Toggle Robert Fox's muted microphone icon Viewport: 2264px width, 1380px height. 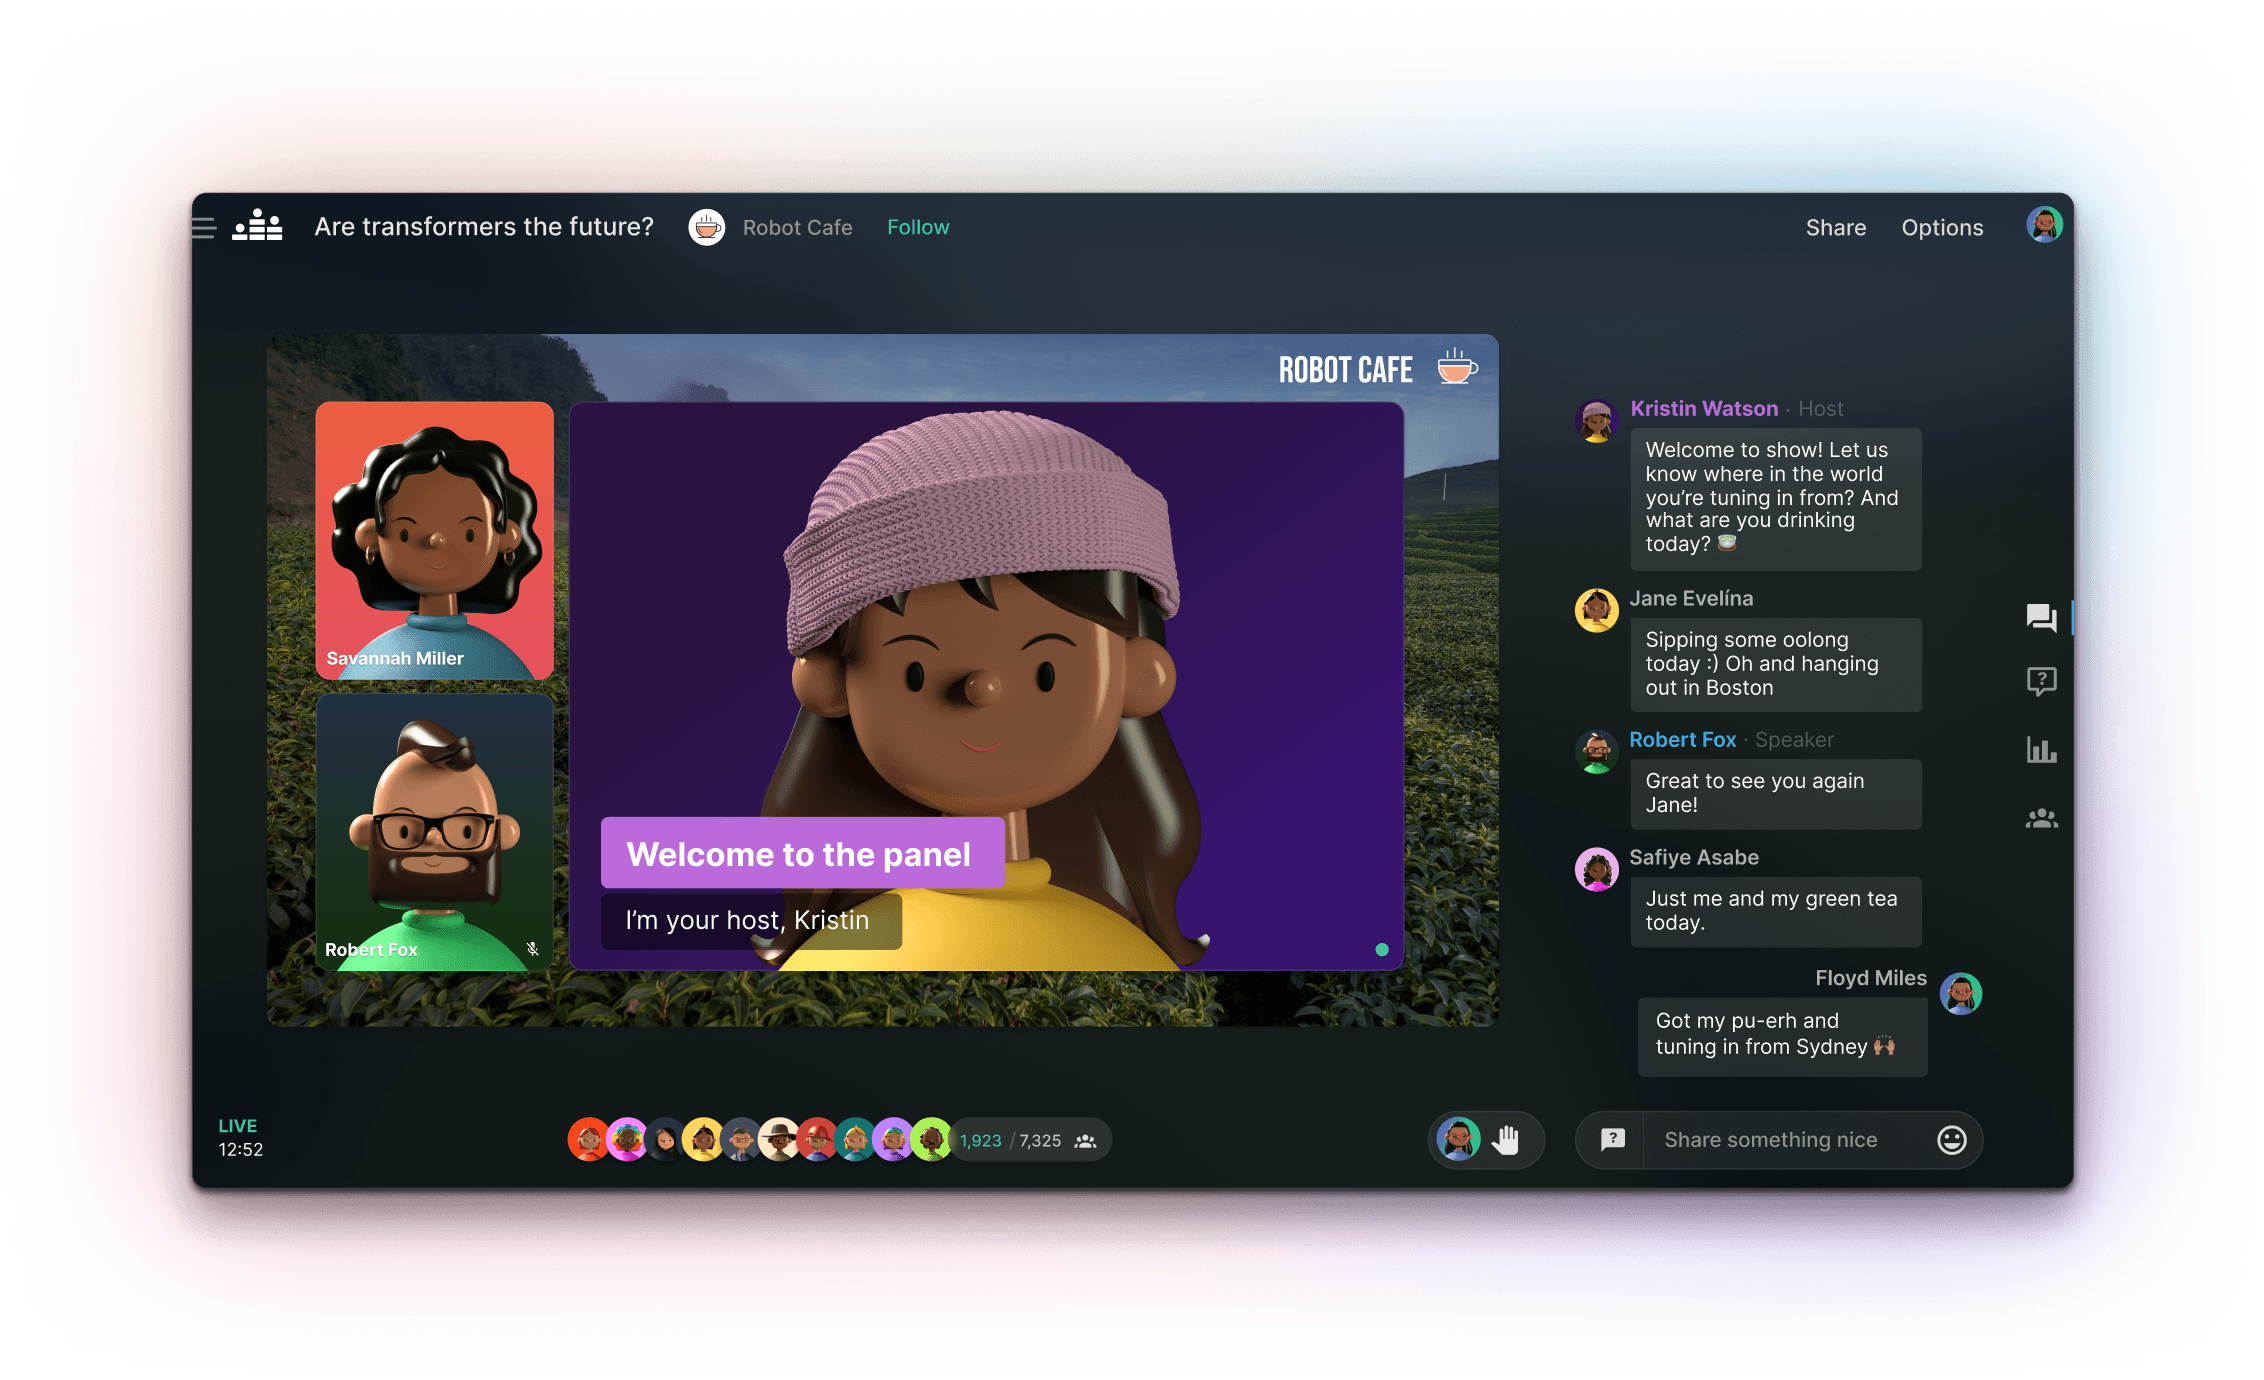[x=533, y=949]
